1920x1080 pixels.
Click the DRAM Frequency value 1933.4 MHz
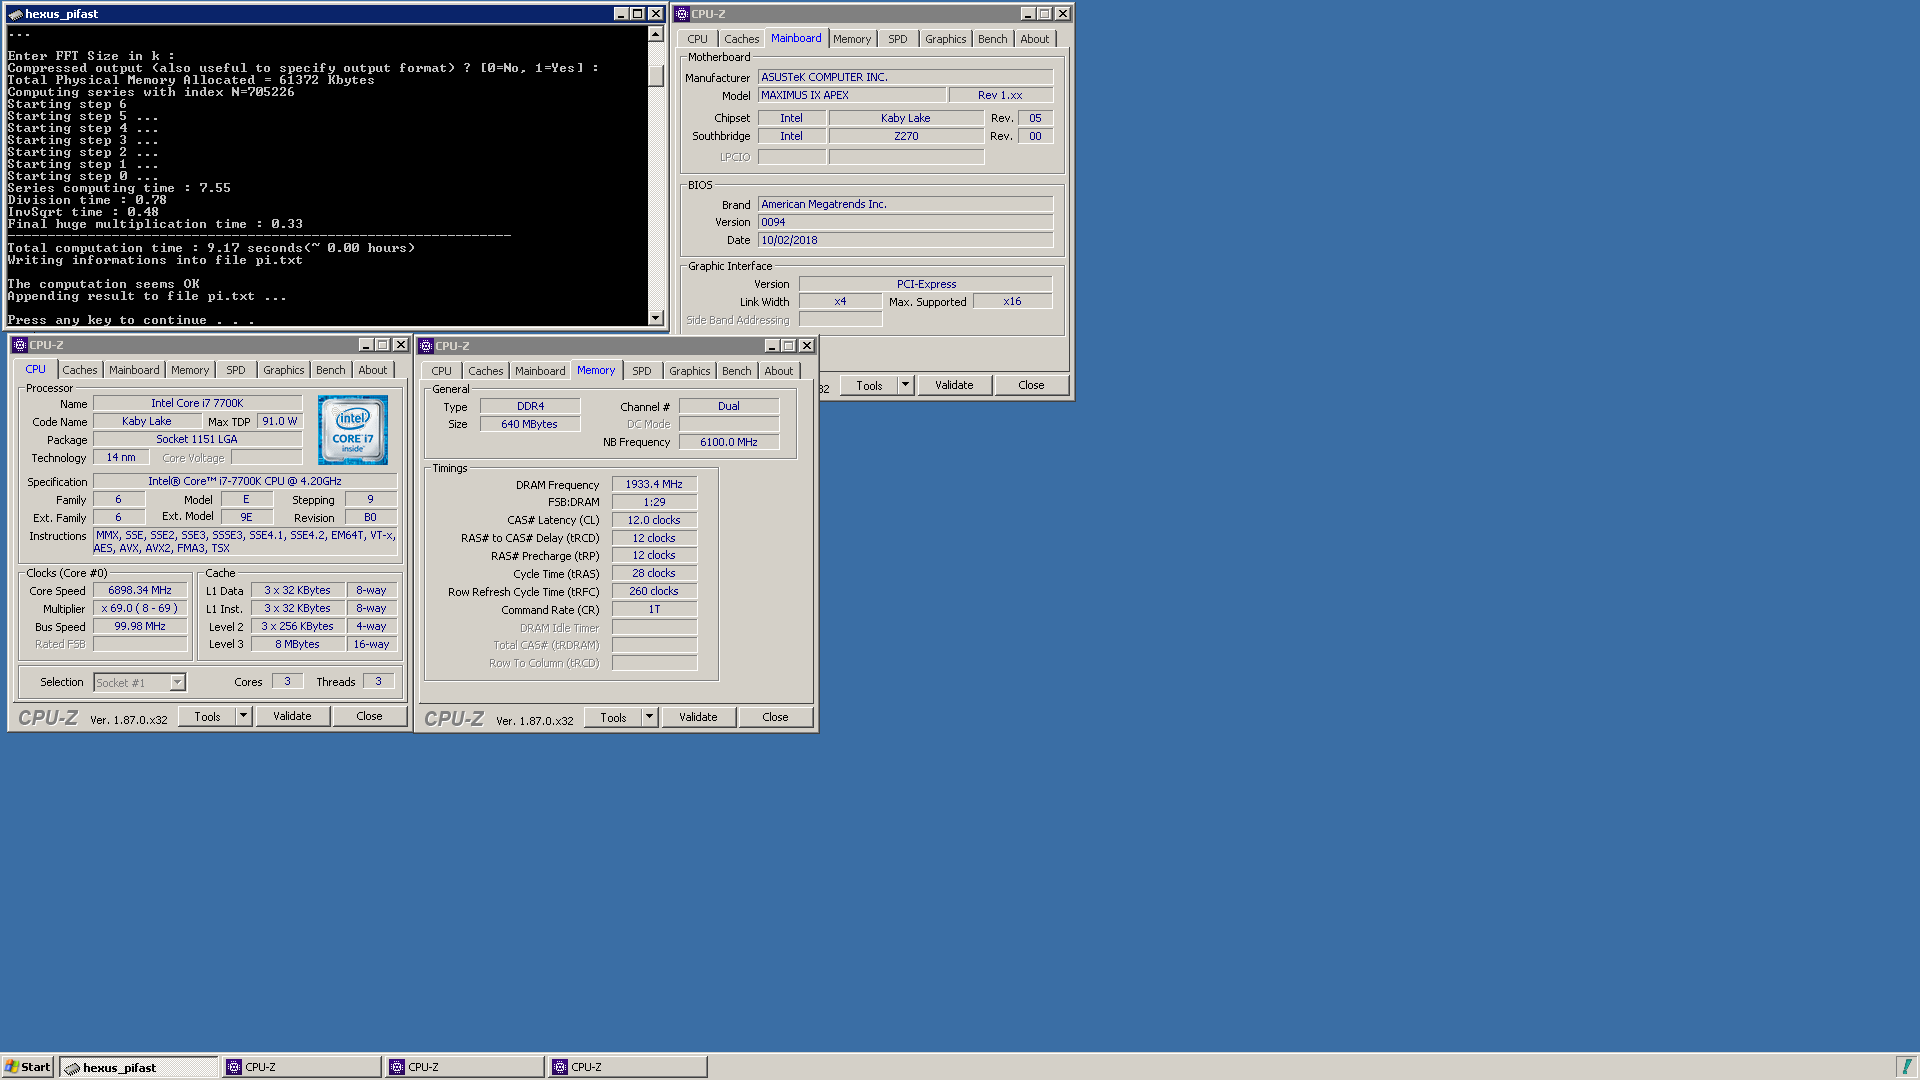coord(654,484)
